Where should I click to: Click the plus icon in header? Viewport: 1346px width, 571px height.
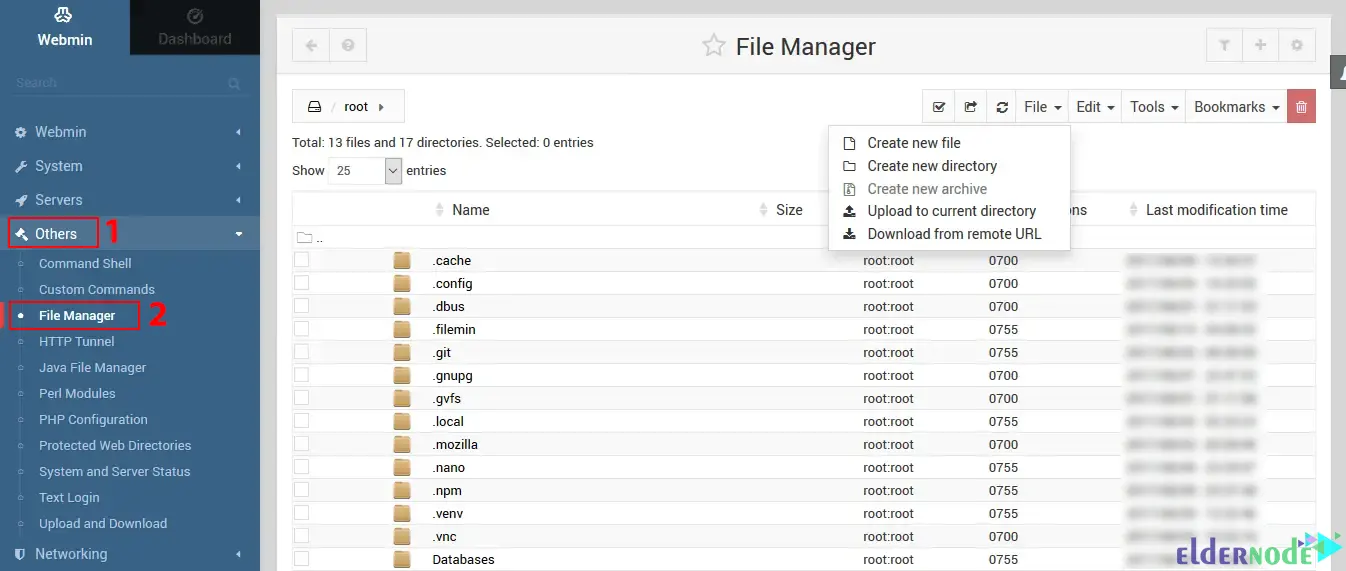coord(1260,45)
